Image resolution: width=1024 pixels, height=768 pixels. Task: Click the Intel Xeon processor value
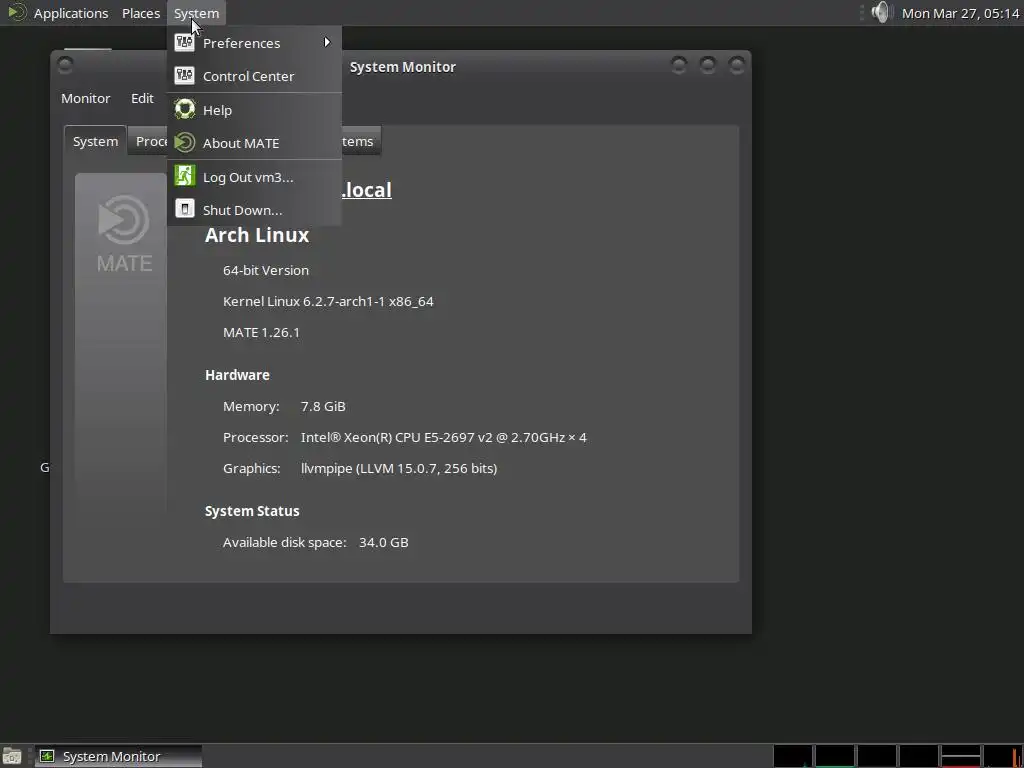[443, 437]
